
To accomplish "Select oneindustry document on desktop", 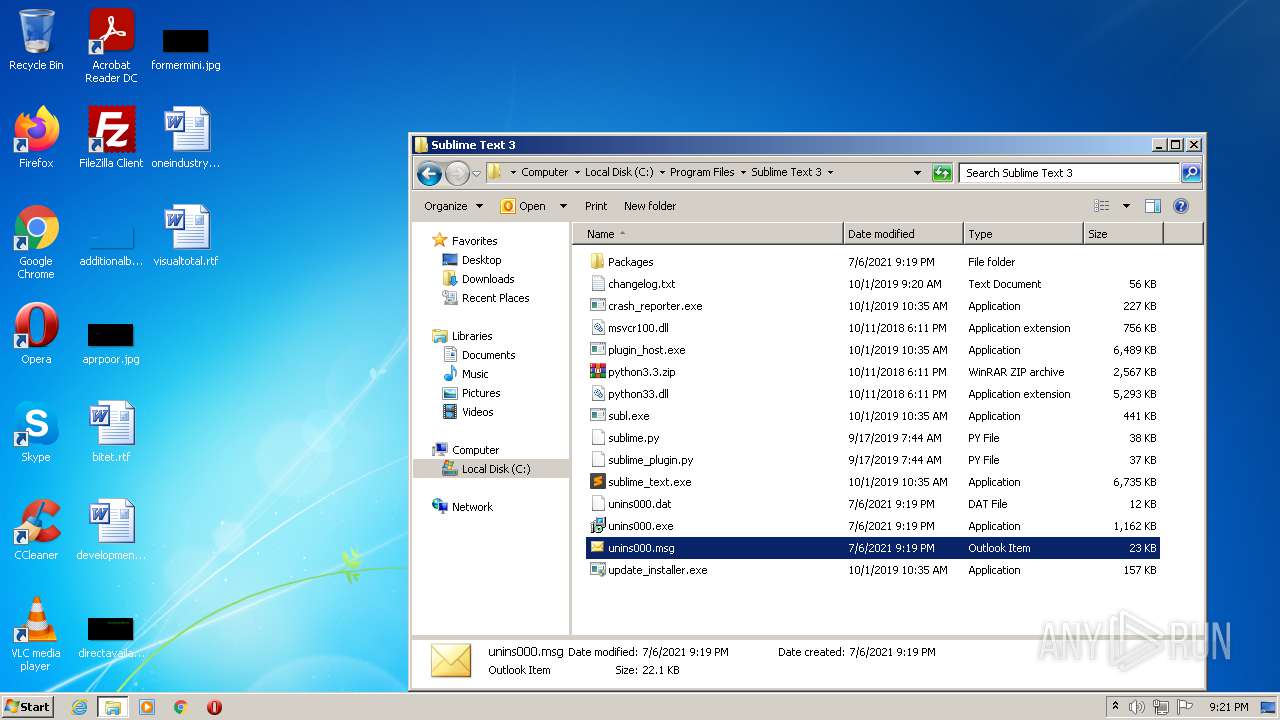I will (x=186, y=137).
